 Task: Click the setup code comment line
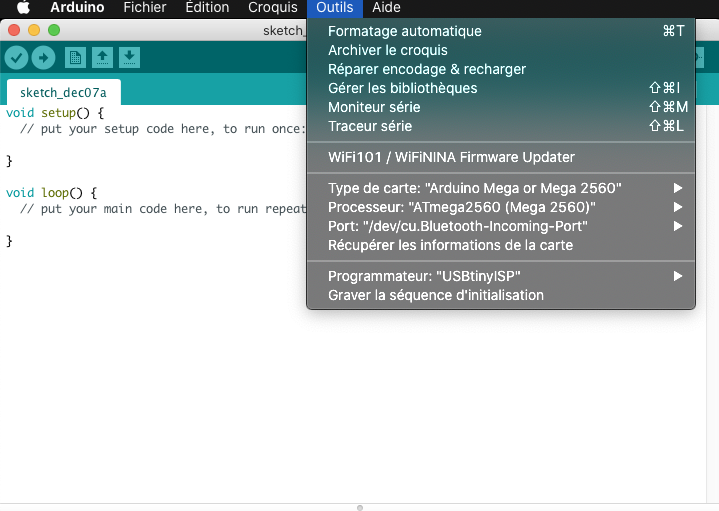[x=163, y=129]
